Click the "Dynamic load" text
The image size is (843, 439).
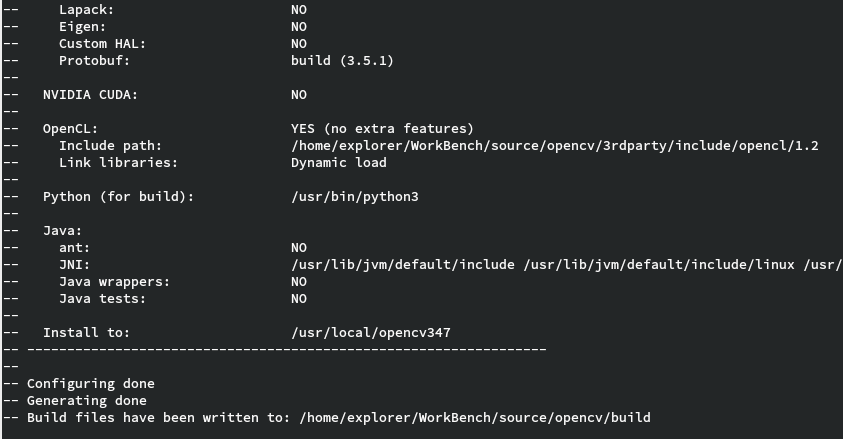(338, 163)
